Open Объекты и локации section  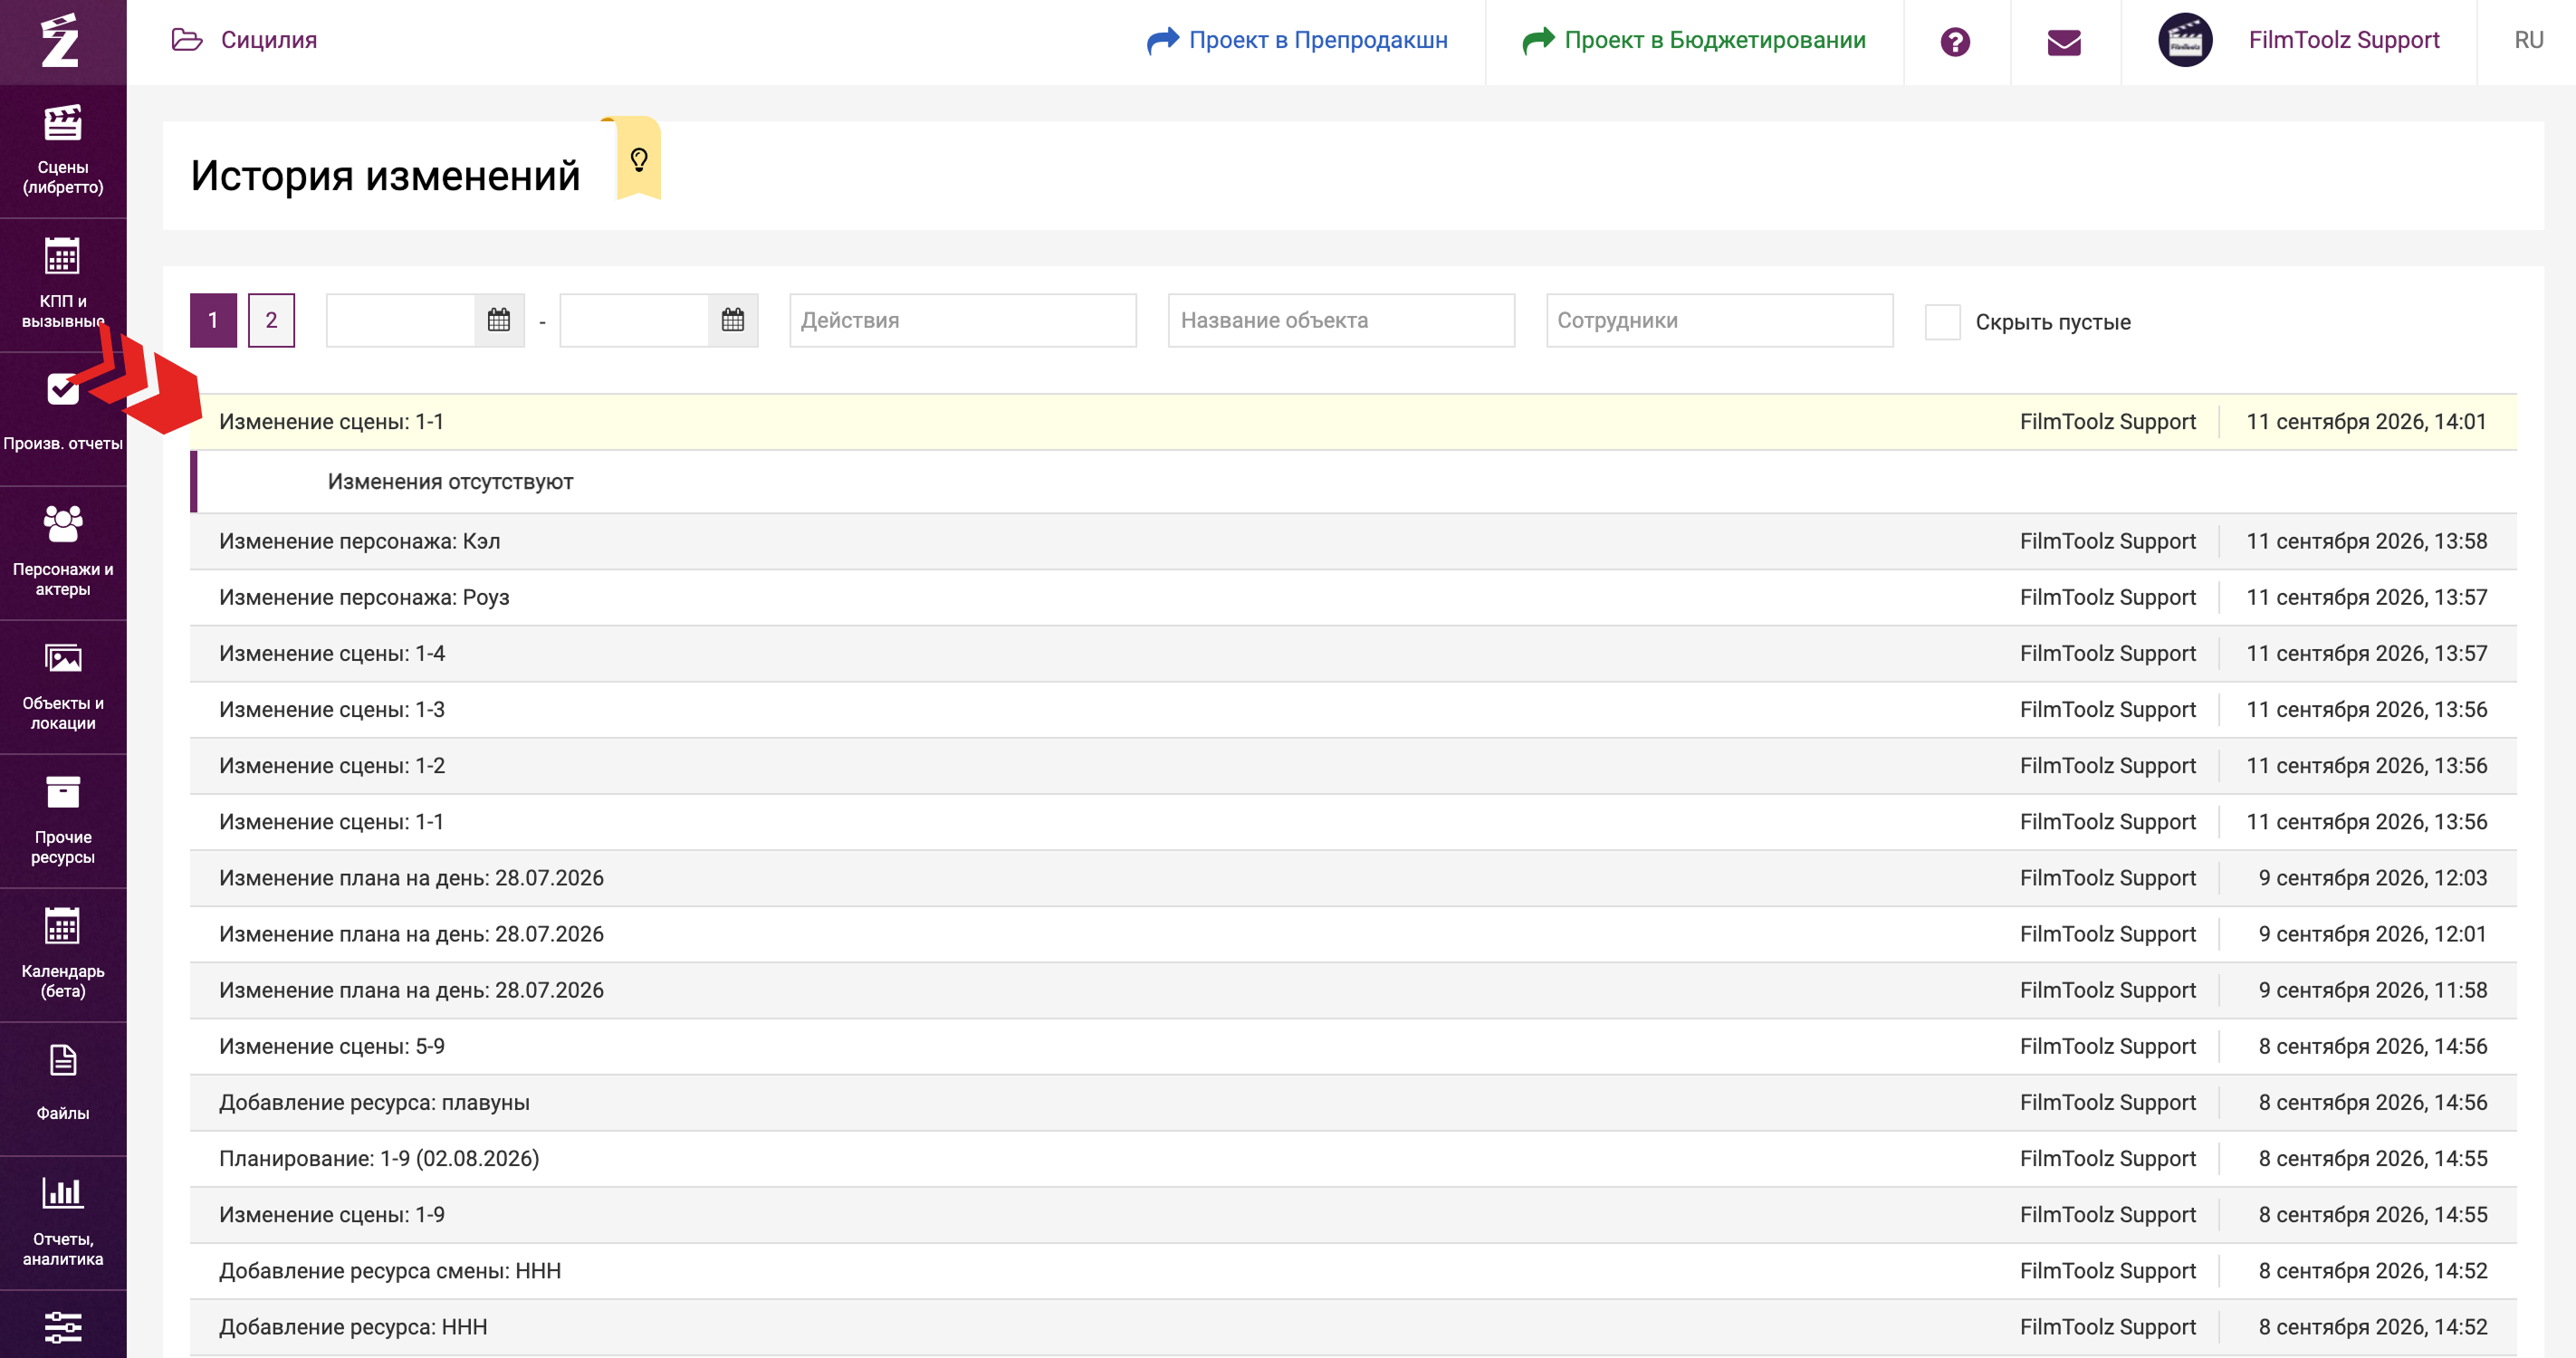pyautogui.click(x=63, y=687)
